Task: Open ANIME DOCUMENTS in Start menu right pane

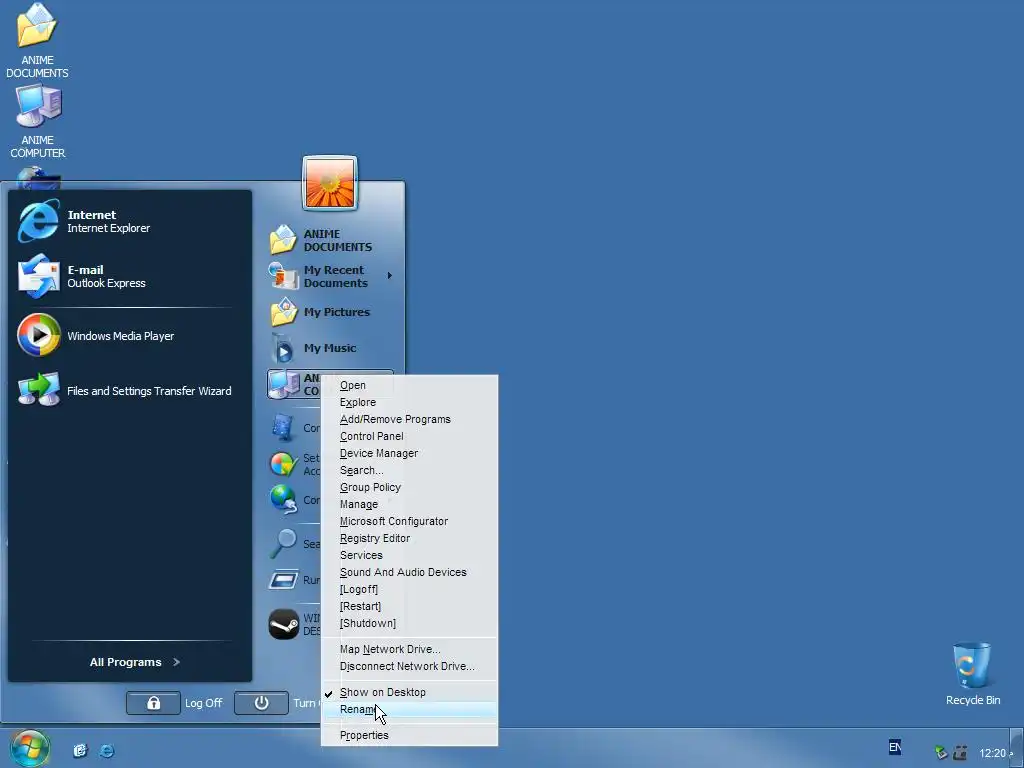Action: point(330,240)
